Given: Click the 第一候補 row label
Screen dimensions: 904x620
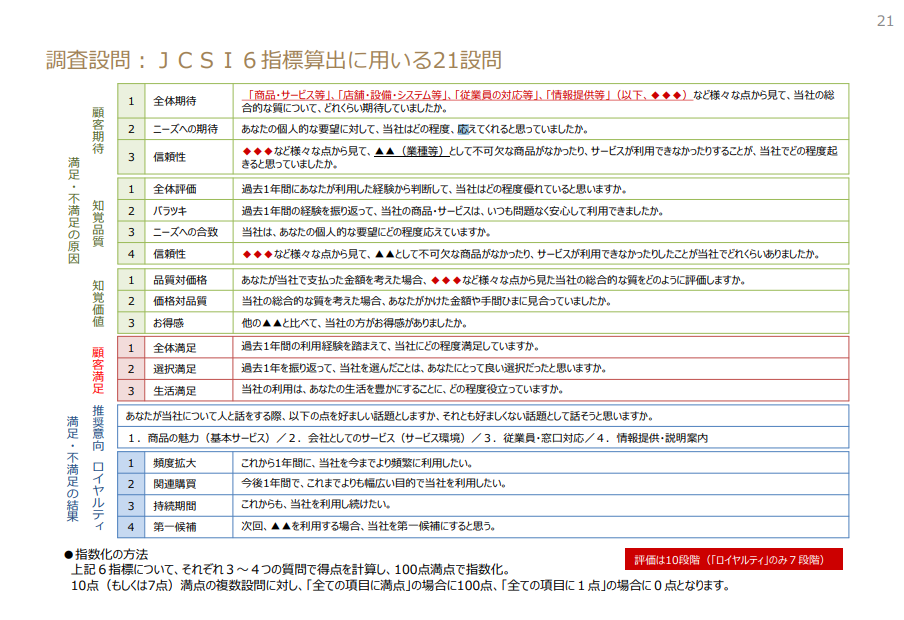Looking at the screenshot, I should 174,526.
